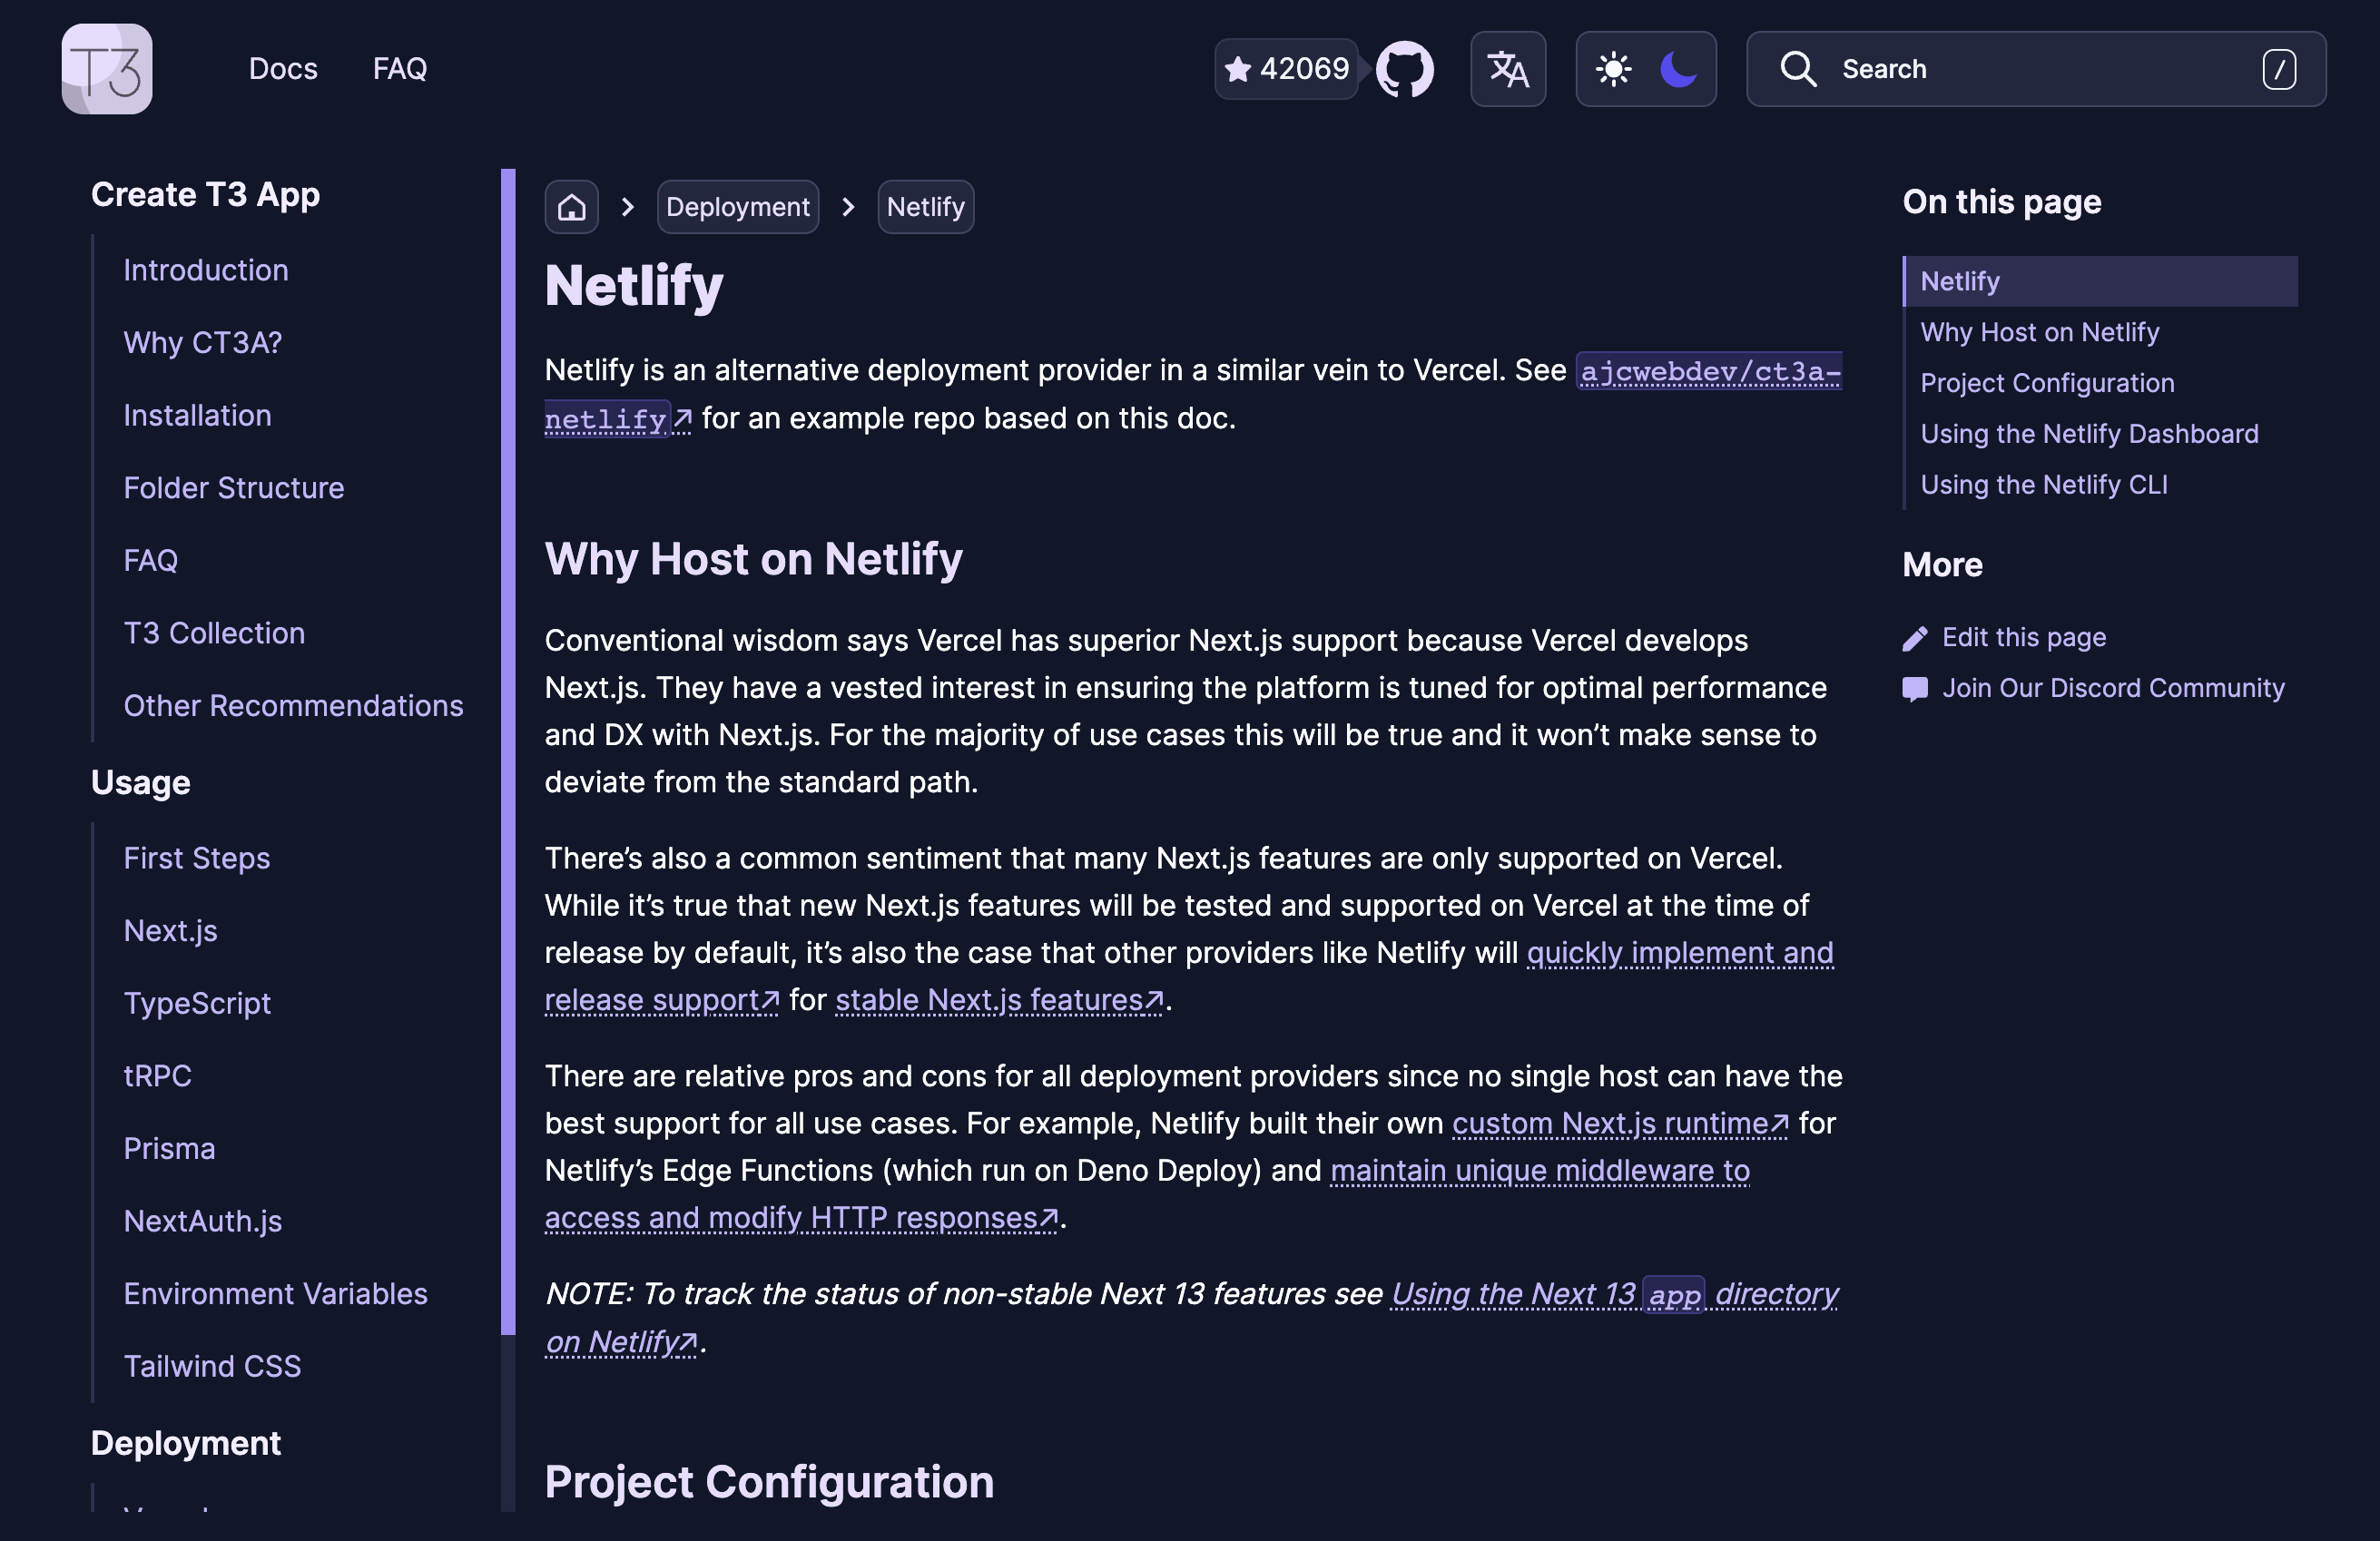
Task: Click the star count badge showing 42069
Action: pyautogui.click(x=1286, y=69)
